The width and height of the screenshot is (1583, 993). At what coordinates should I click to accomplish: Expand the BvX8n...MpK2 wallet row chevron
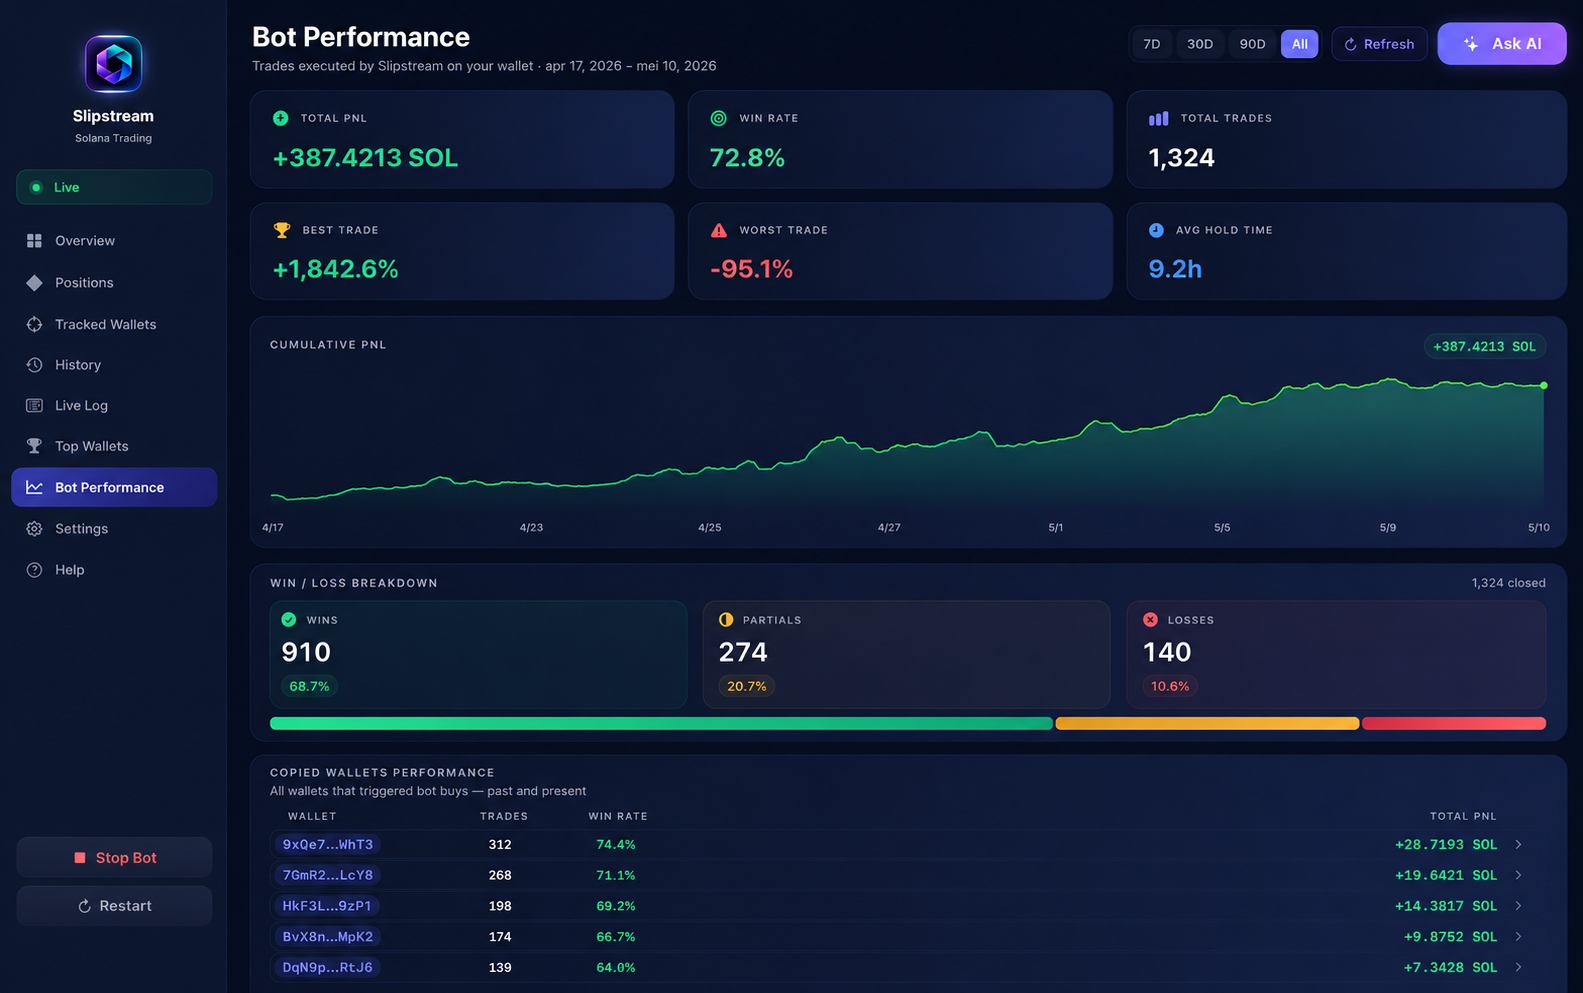pos(1518,937)
